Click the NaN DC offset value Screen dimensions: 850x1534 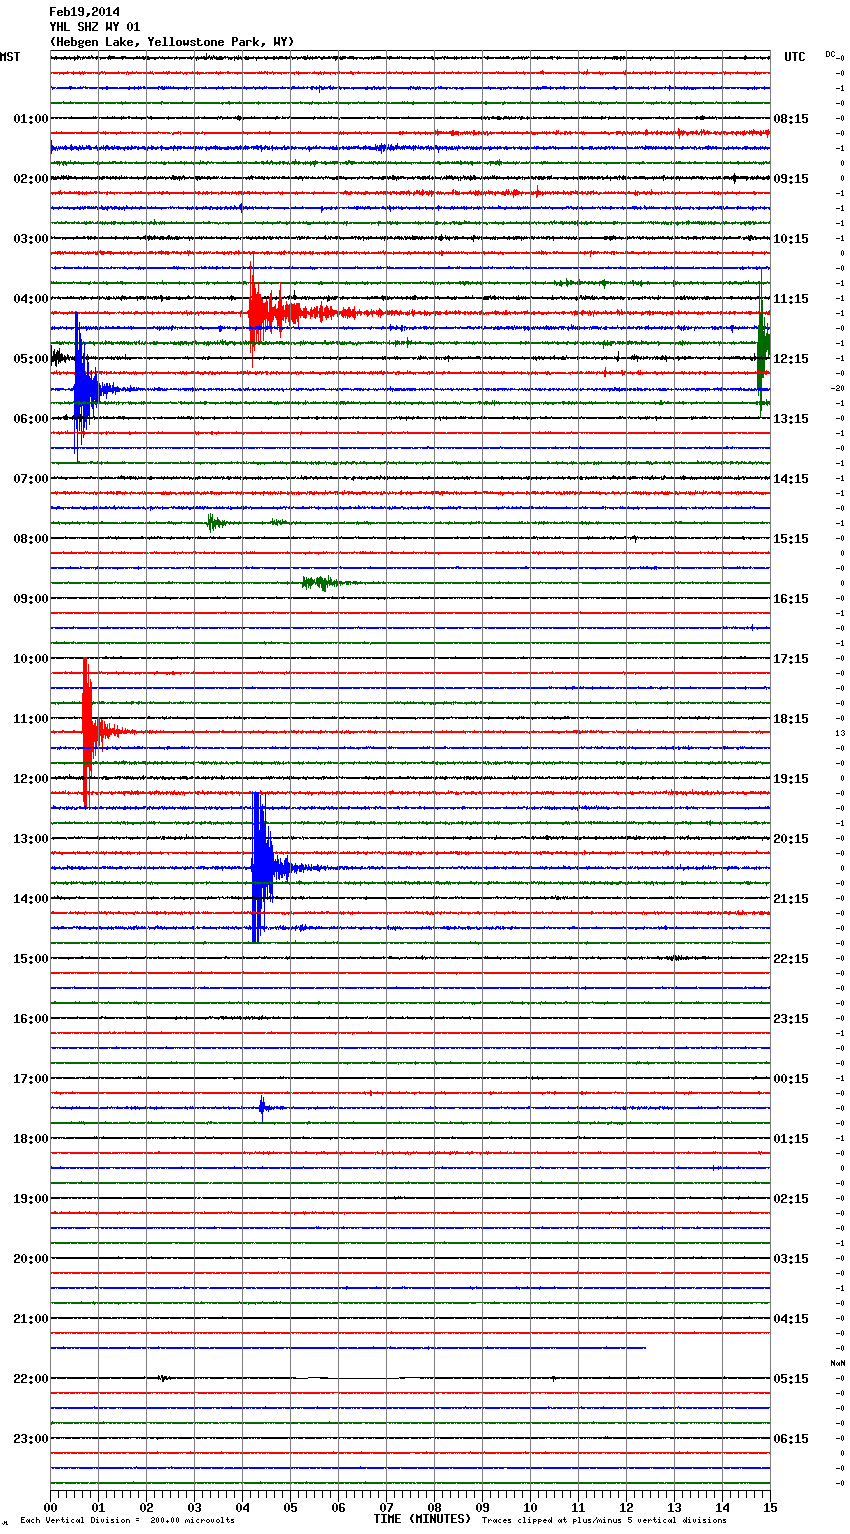(x=838, y=1363)
